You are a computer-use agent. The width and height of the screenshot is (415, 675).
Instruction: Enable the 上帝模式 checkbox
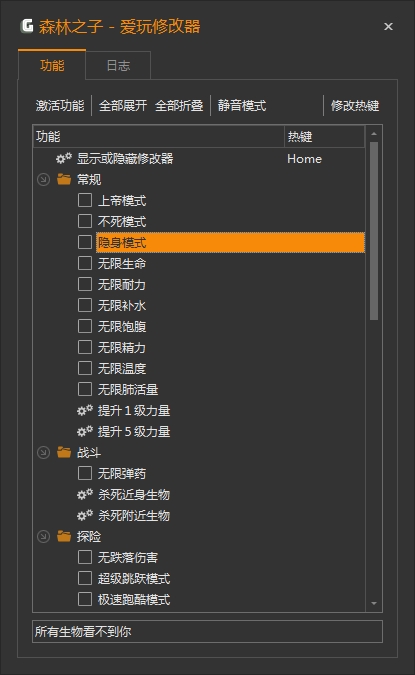tap(85, 200)
